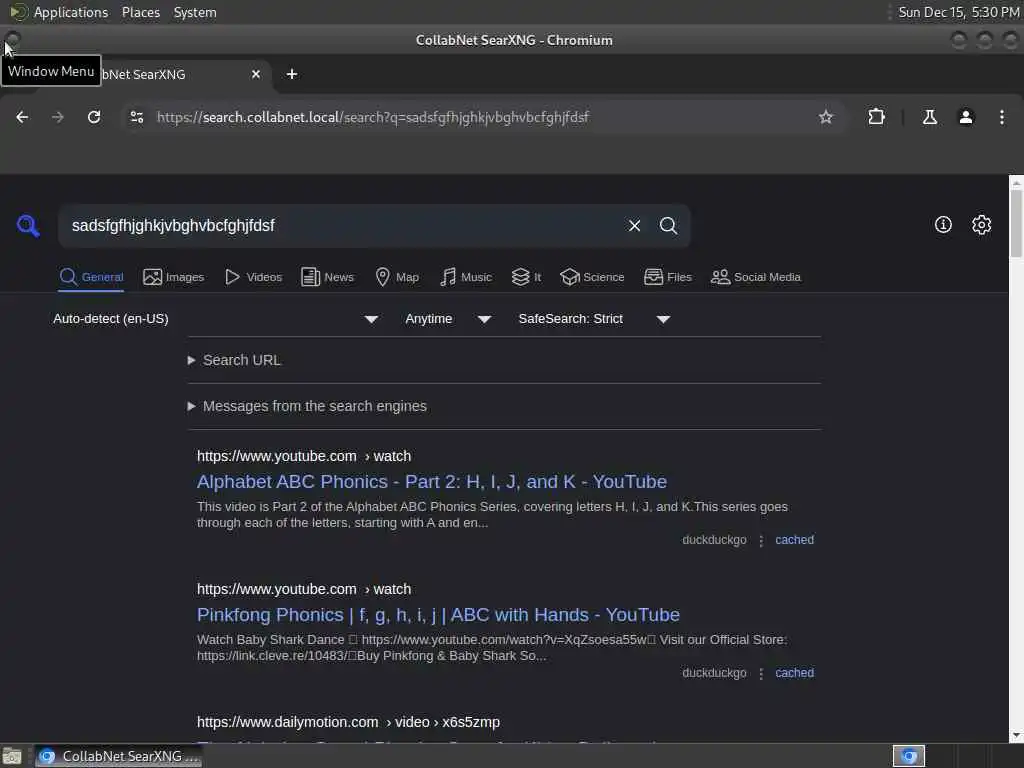Open Chrome Labs flask icon
The image size is (1024, 768).
coord(930,117)
